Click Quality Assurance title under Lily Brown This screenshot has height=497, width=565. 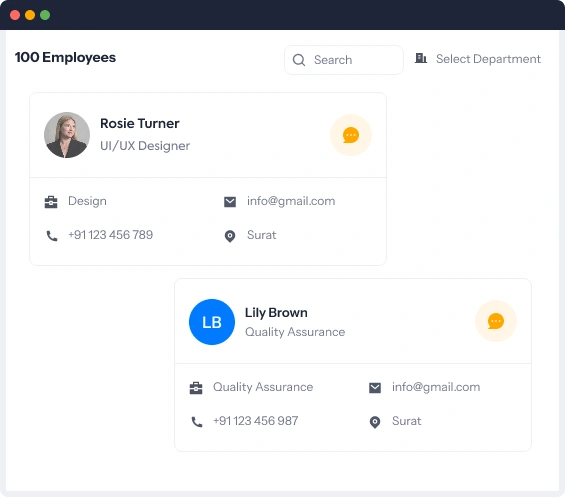pyautogui.click(x=295, y=332)
